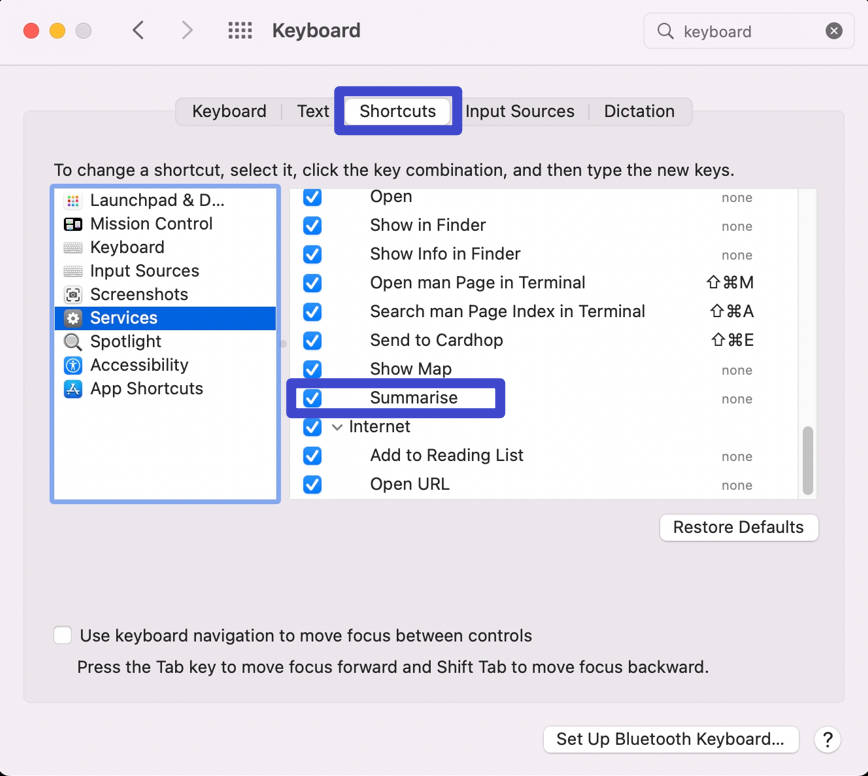868x776 pixels.
Task: Click the show-all preferences grid icon
Action: point(240,31)
